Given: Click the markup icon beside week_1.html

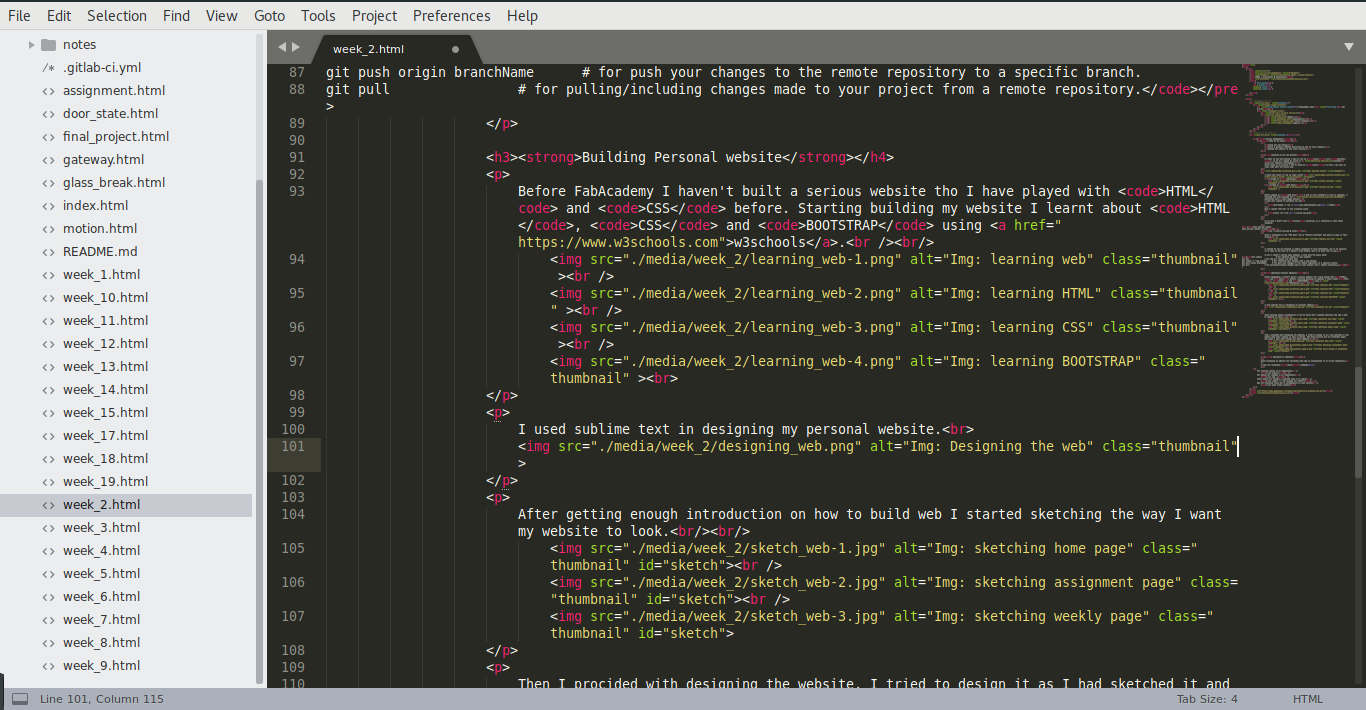Looking at the screenshot, I should 49,274.
